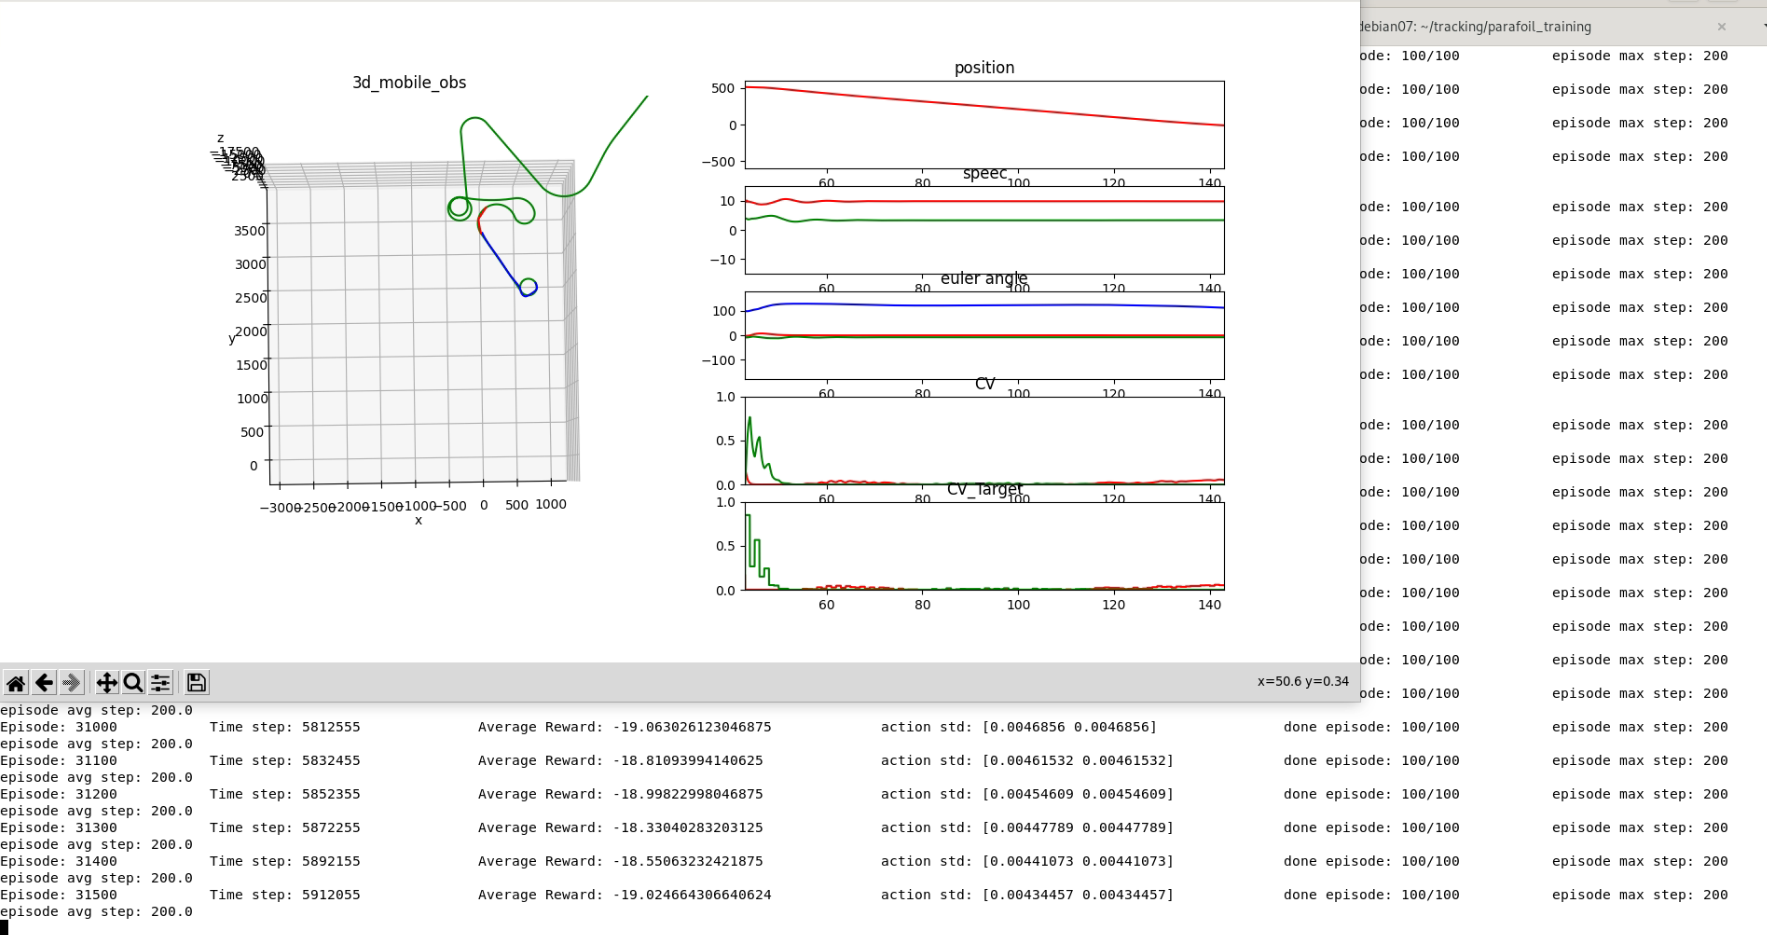The image size is (1767, 935).
Task: Go forward to the next plot view
Action: pos(72,683)
